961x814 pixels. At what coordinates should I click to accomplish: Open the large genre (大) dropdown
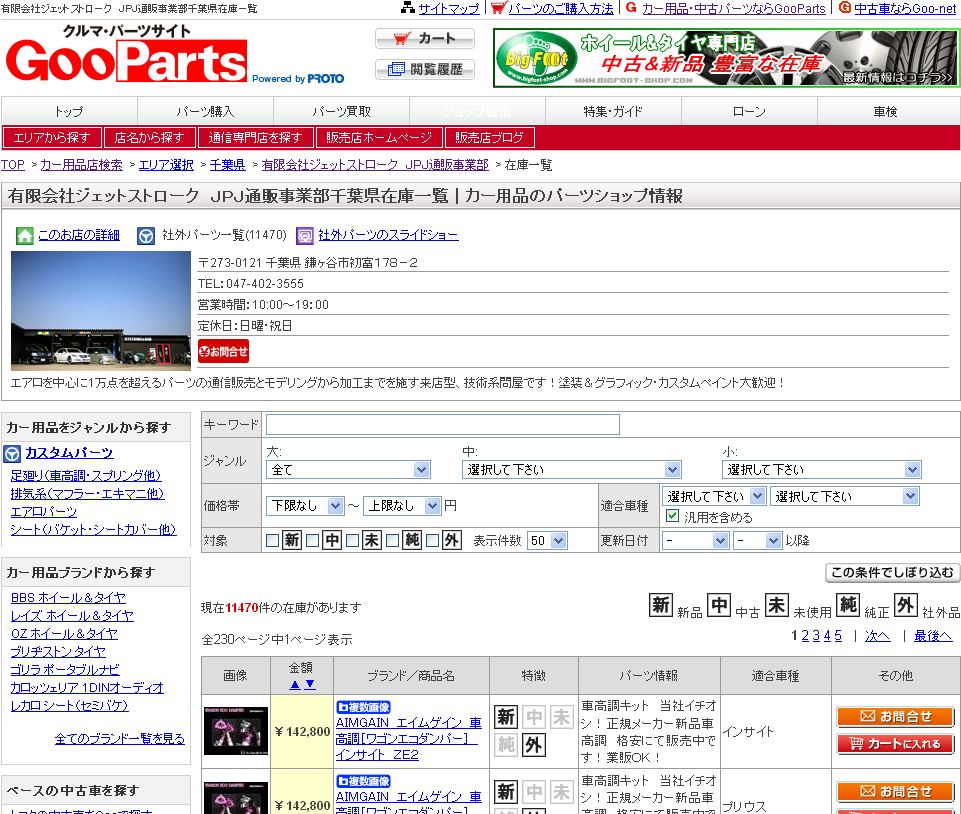[x=348, y=470]
